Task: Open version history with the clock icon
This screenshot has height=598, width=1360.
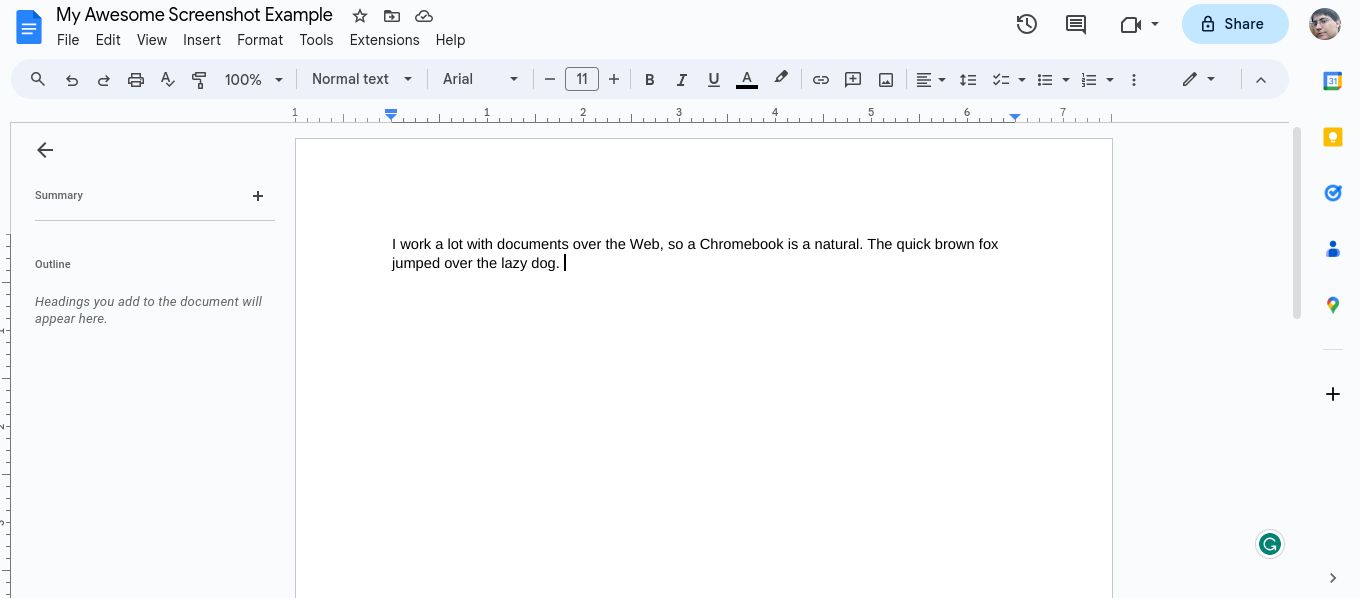Action: [1026, 24]
